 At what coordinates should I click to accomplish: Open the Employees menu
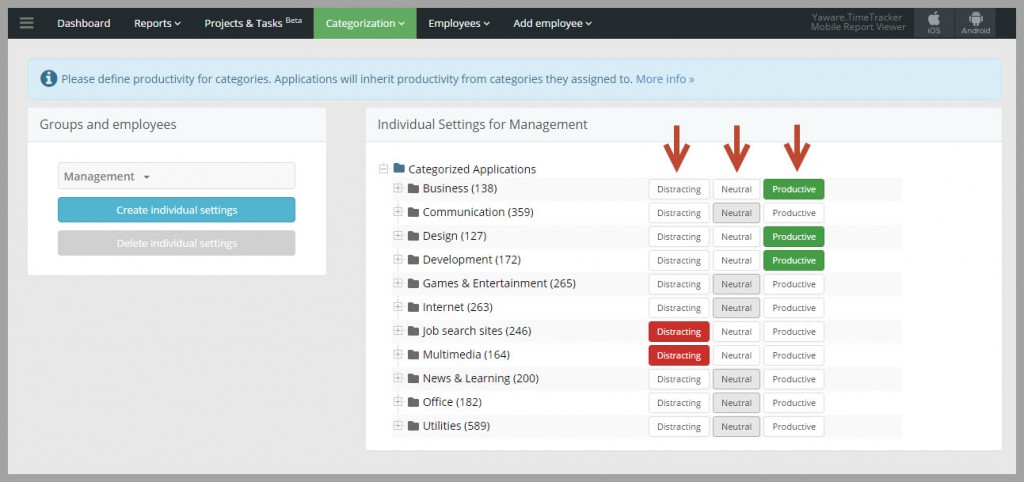pos(458,24)
